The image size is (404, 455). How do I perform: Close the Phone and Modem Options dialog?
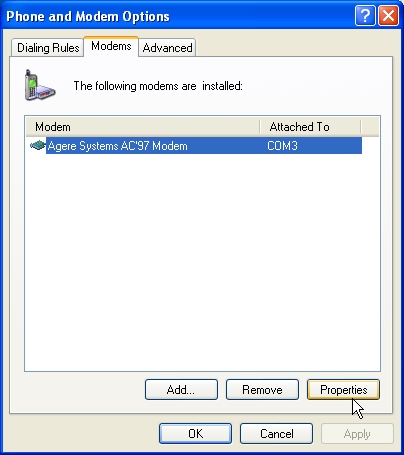tap(388, 15)
